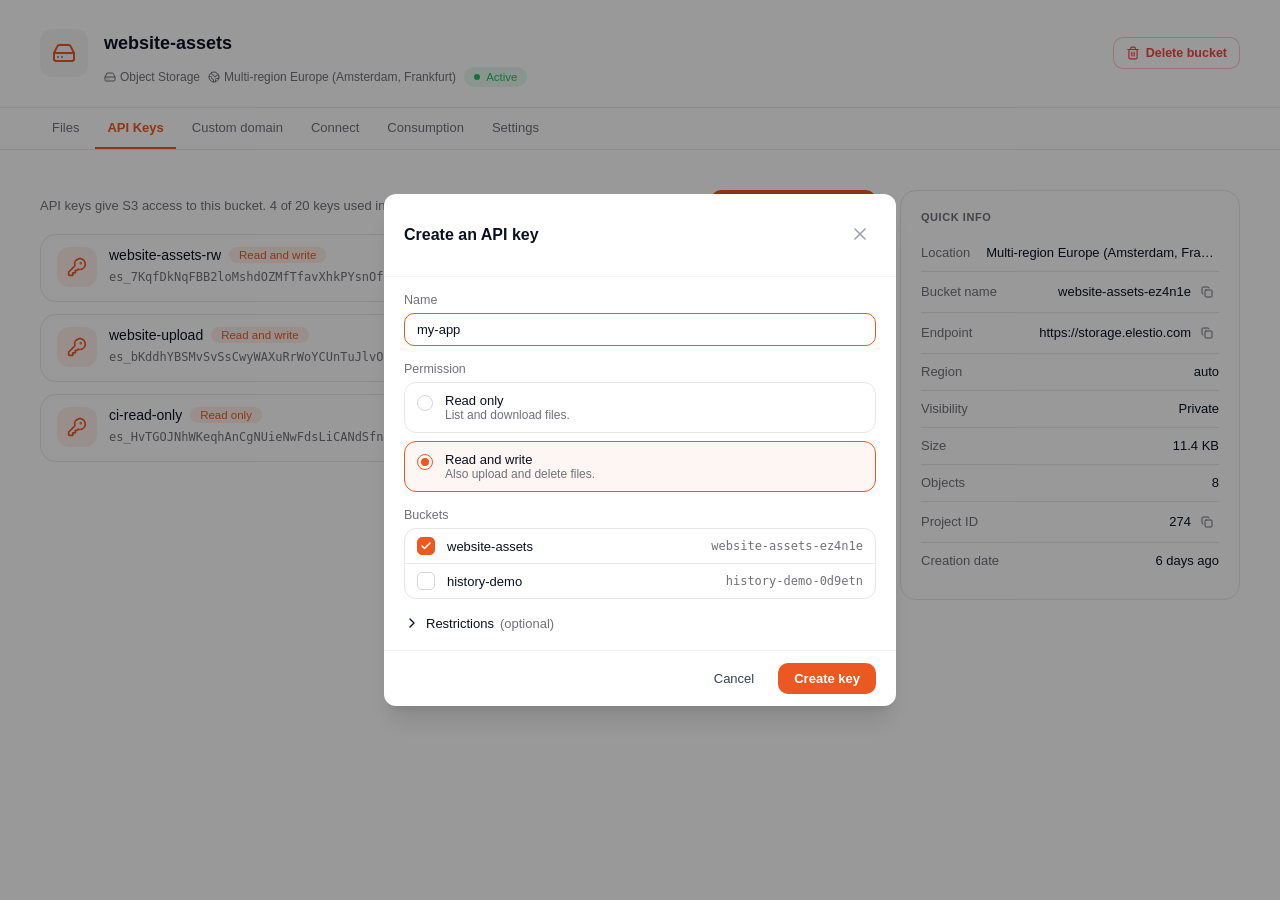Click the key icon for website-assets-rw

[77, 267]
